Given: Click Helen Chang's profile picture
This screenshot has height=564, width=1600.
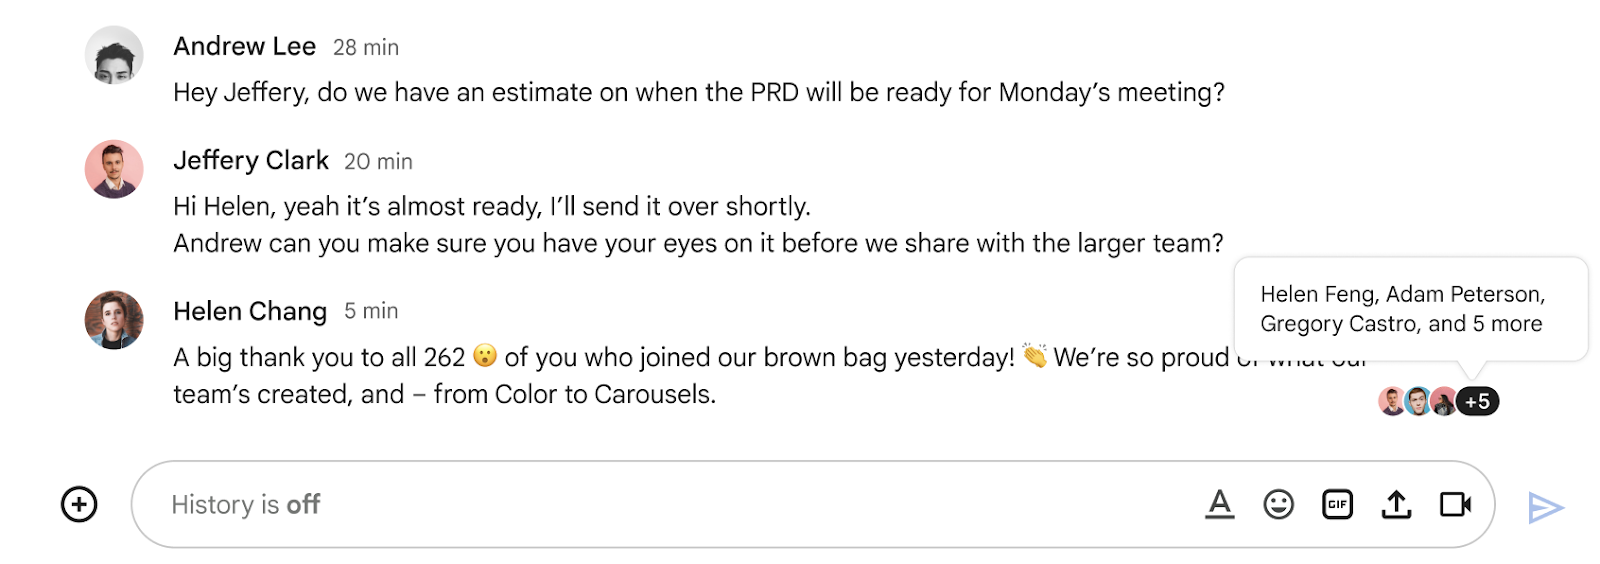Looking at the screenshot, I should coord(114,320).
